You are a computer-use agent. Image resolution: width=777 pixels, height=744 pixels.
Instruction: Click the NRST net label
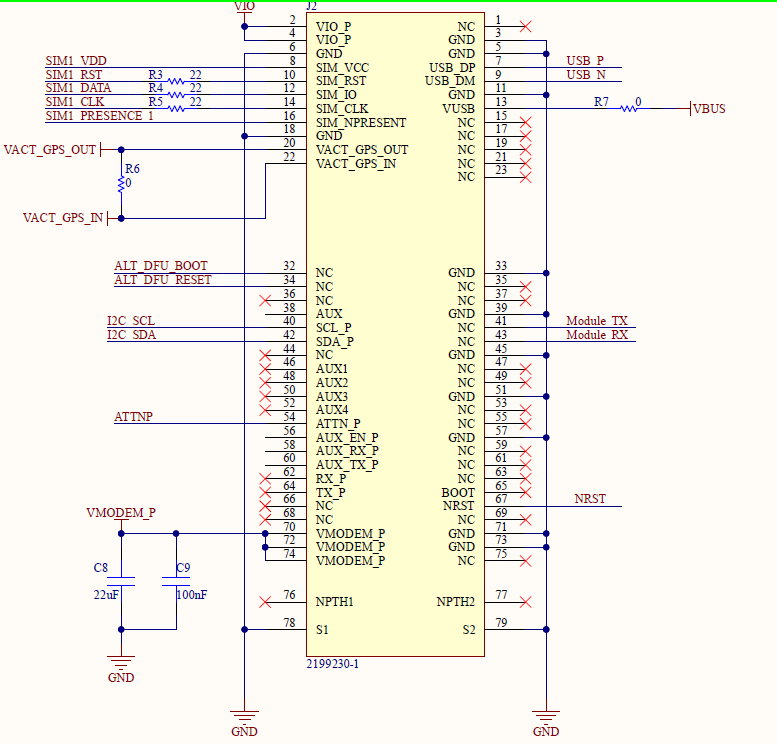point(590,498)
